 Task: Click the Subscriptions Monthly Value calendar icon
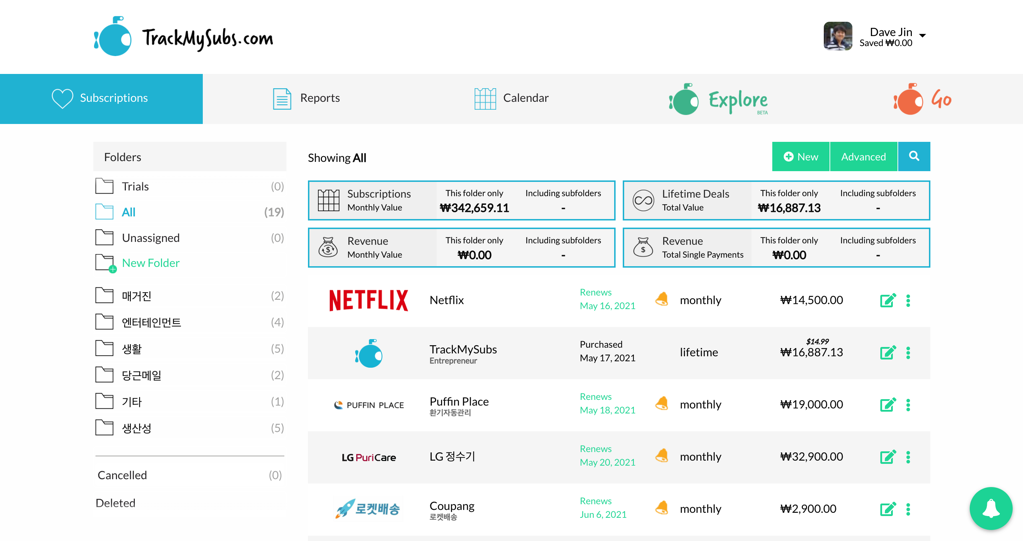pos(328,200)
